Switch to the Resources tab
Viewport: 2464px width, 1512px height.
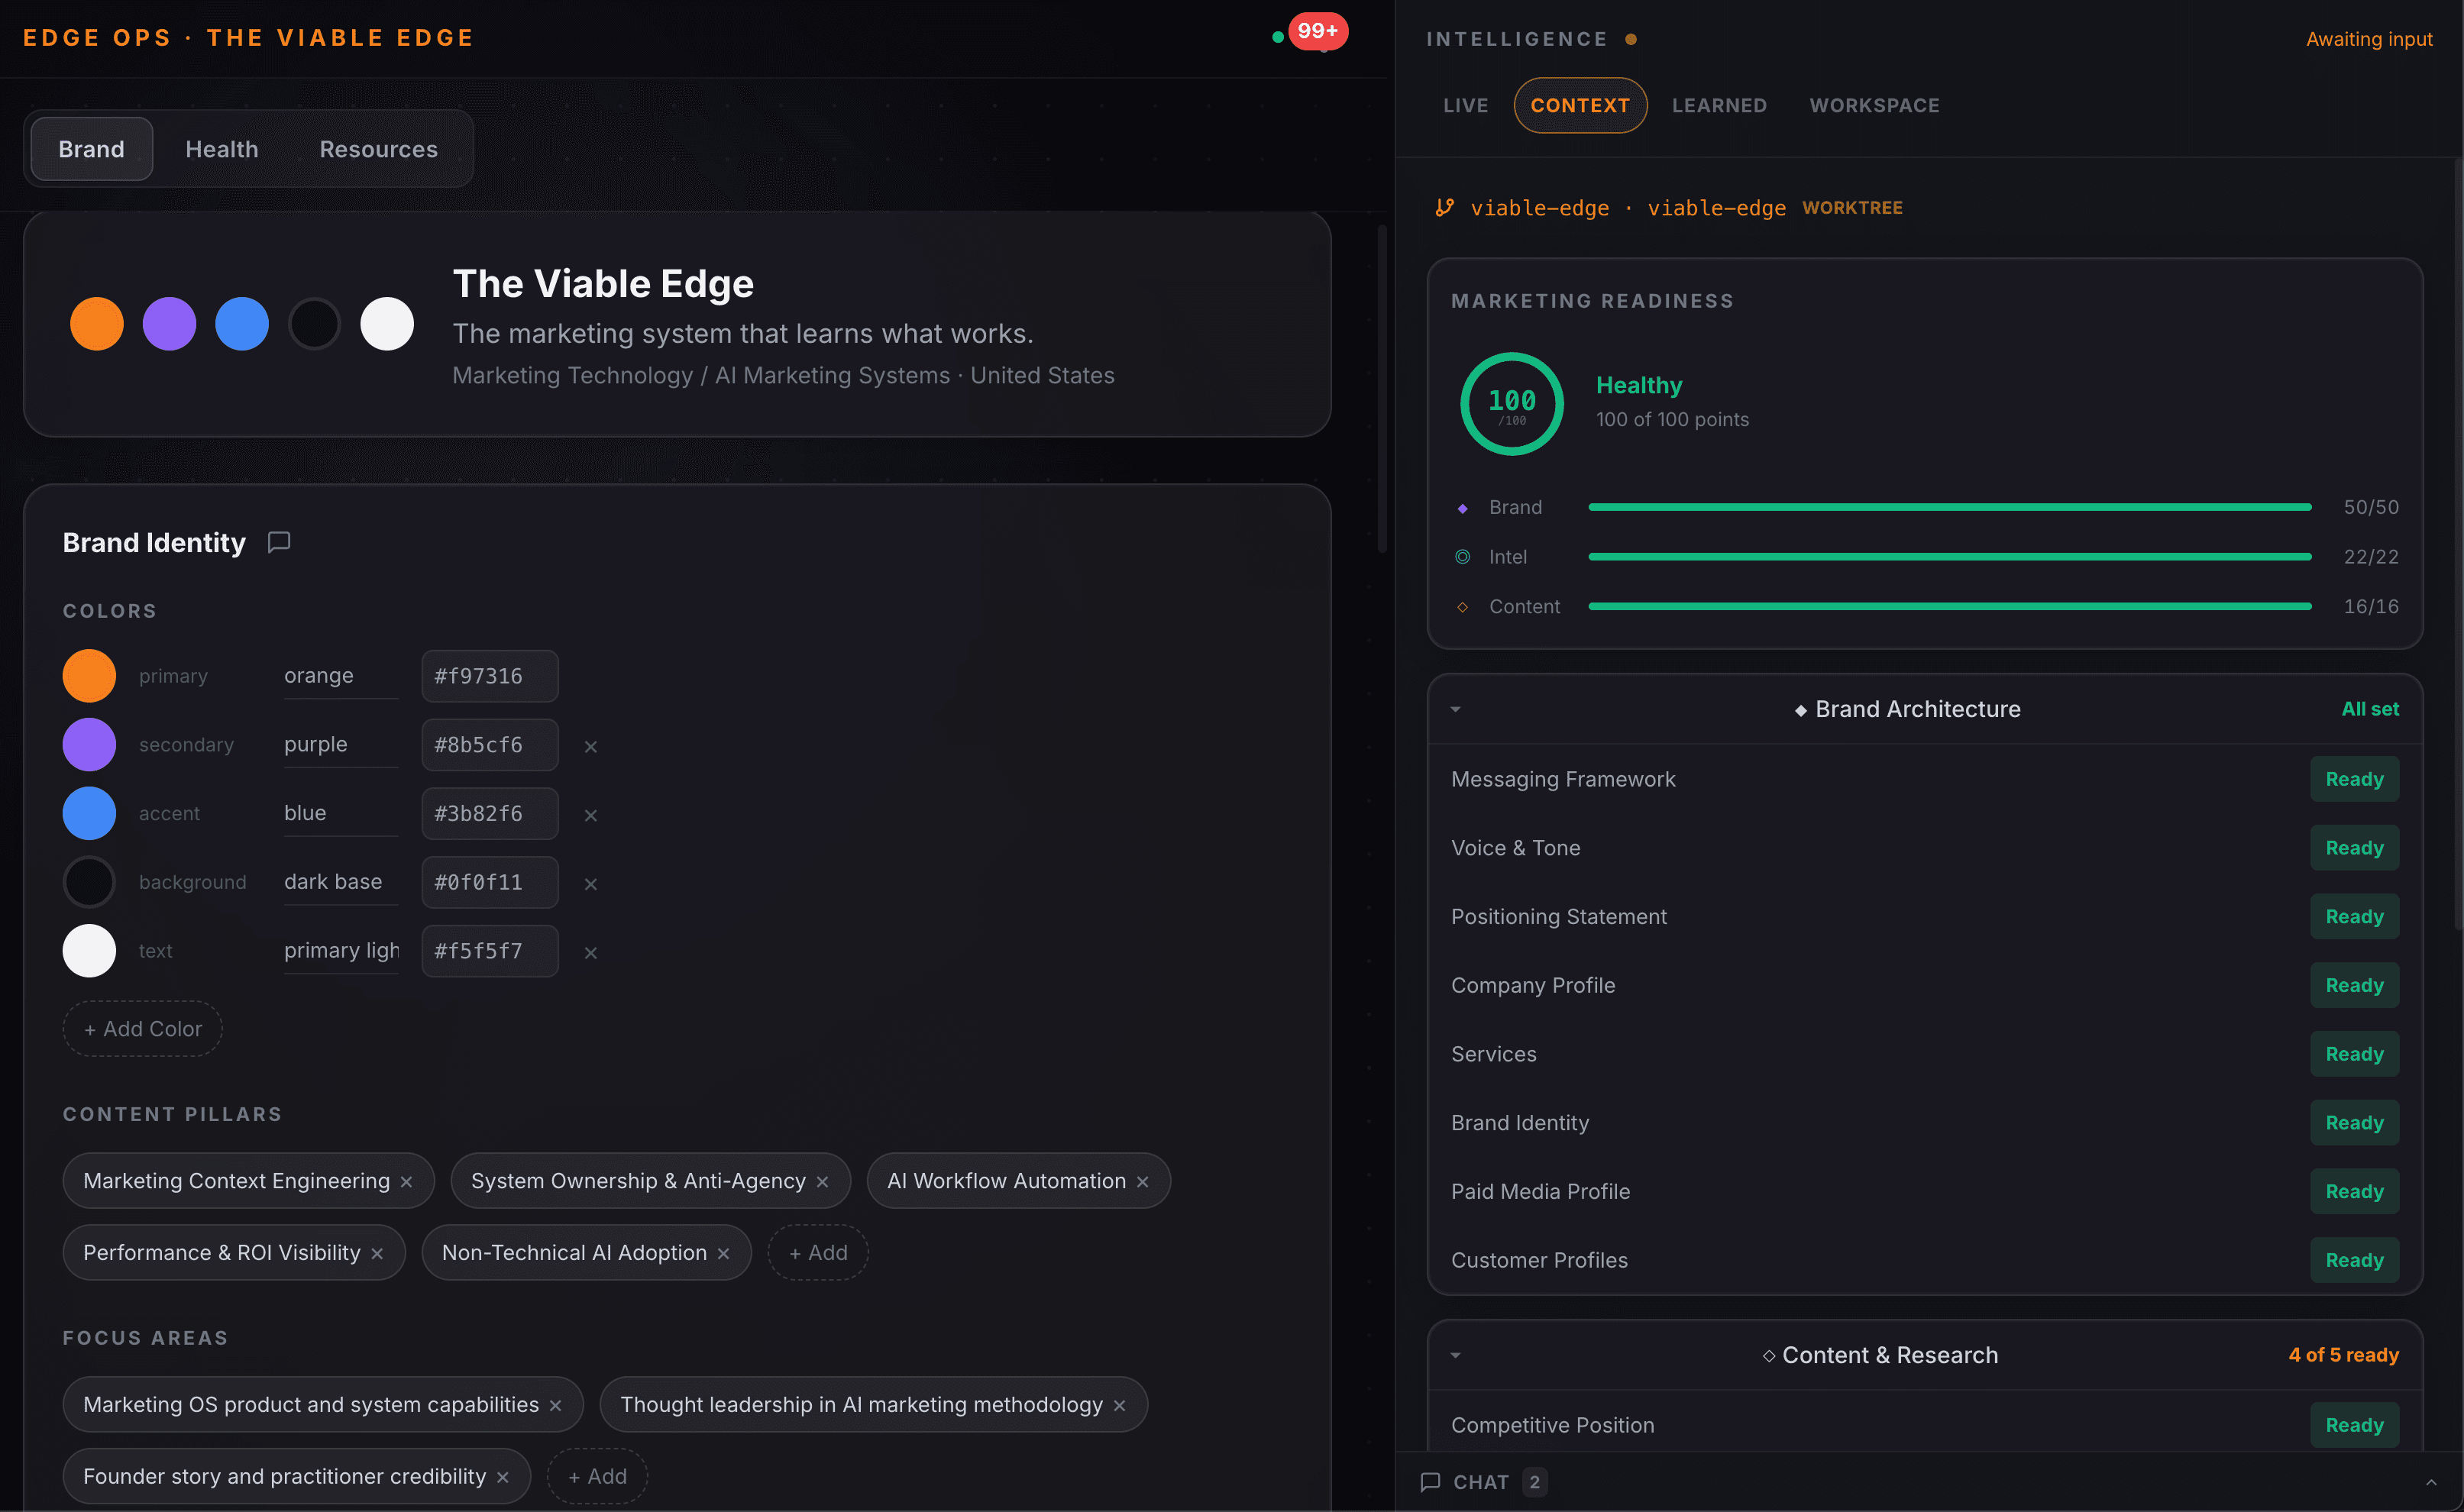(x=378, y=149)
